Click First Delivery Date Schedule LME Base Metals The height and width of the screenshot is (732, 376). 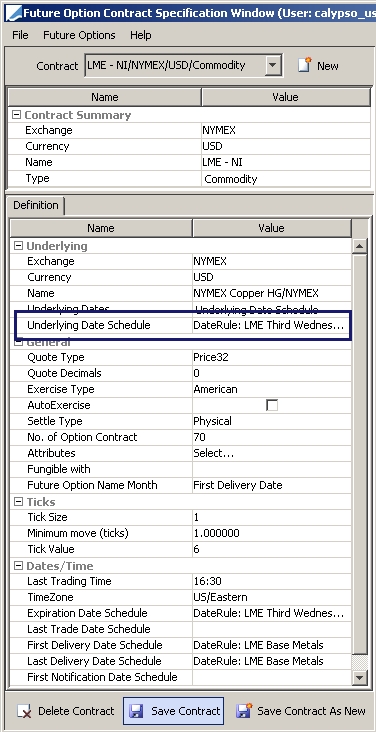pyautogui.click(x=271, y=645)
